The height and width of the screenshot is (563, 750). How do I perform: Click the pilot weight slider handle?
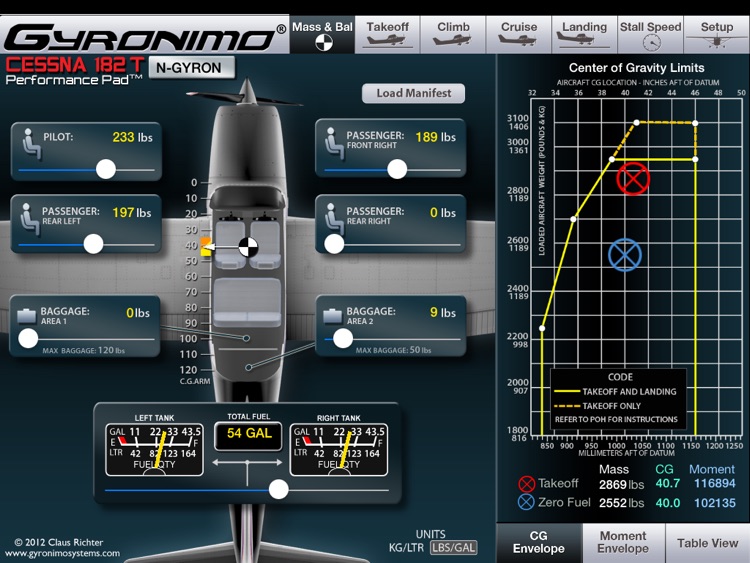tap(106, 169)
